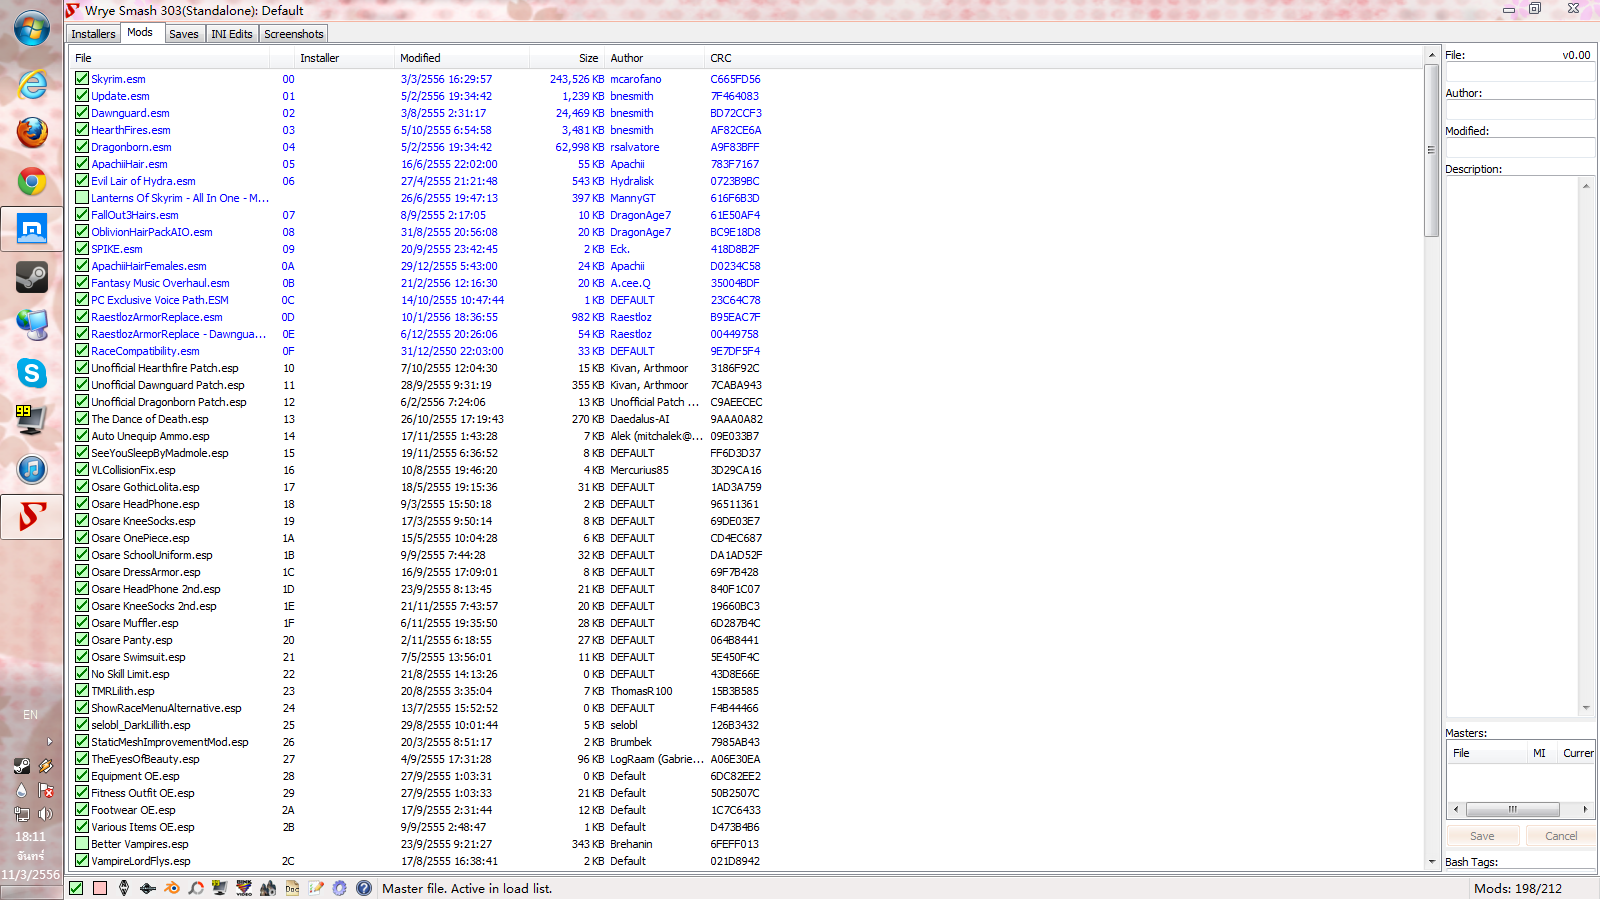Screen dimensions: 1600x900
Task: Open Internet Explorer from the taskbar
Action: (32, 84)
